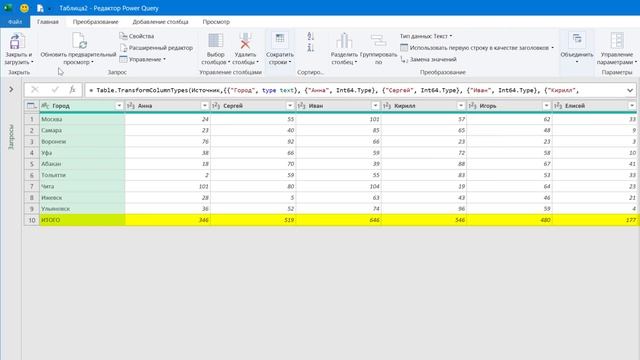
Task: Click the table corner menu icon
Action: click(31, 106)
